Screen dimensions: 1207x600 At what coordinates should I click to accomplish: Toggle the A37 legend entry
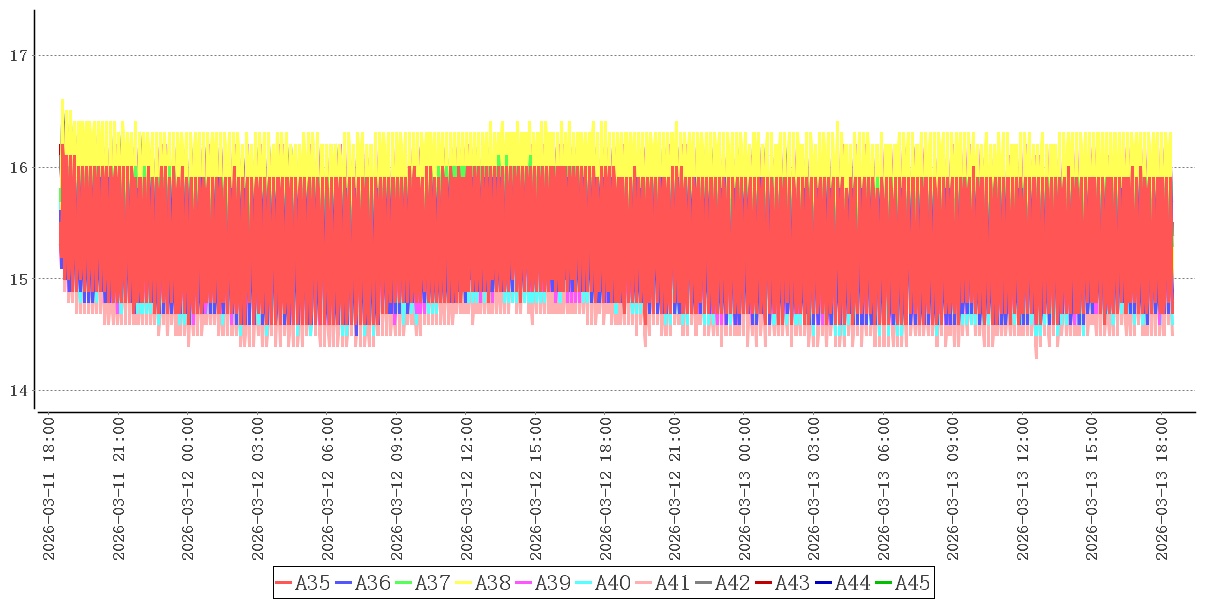432,583
